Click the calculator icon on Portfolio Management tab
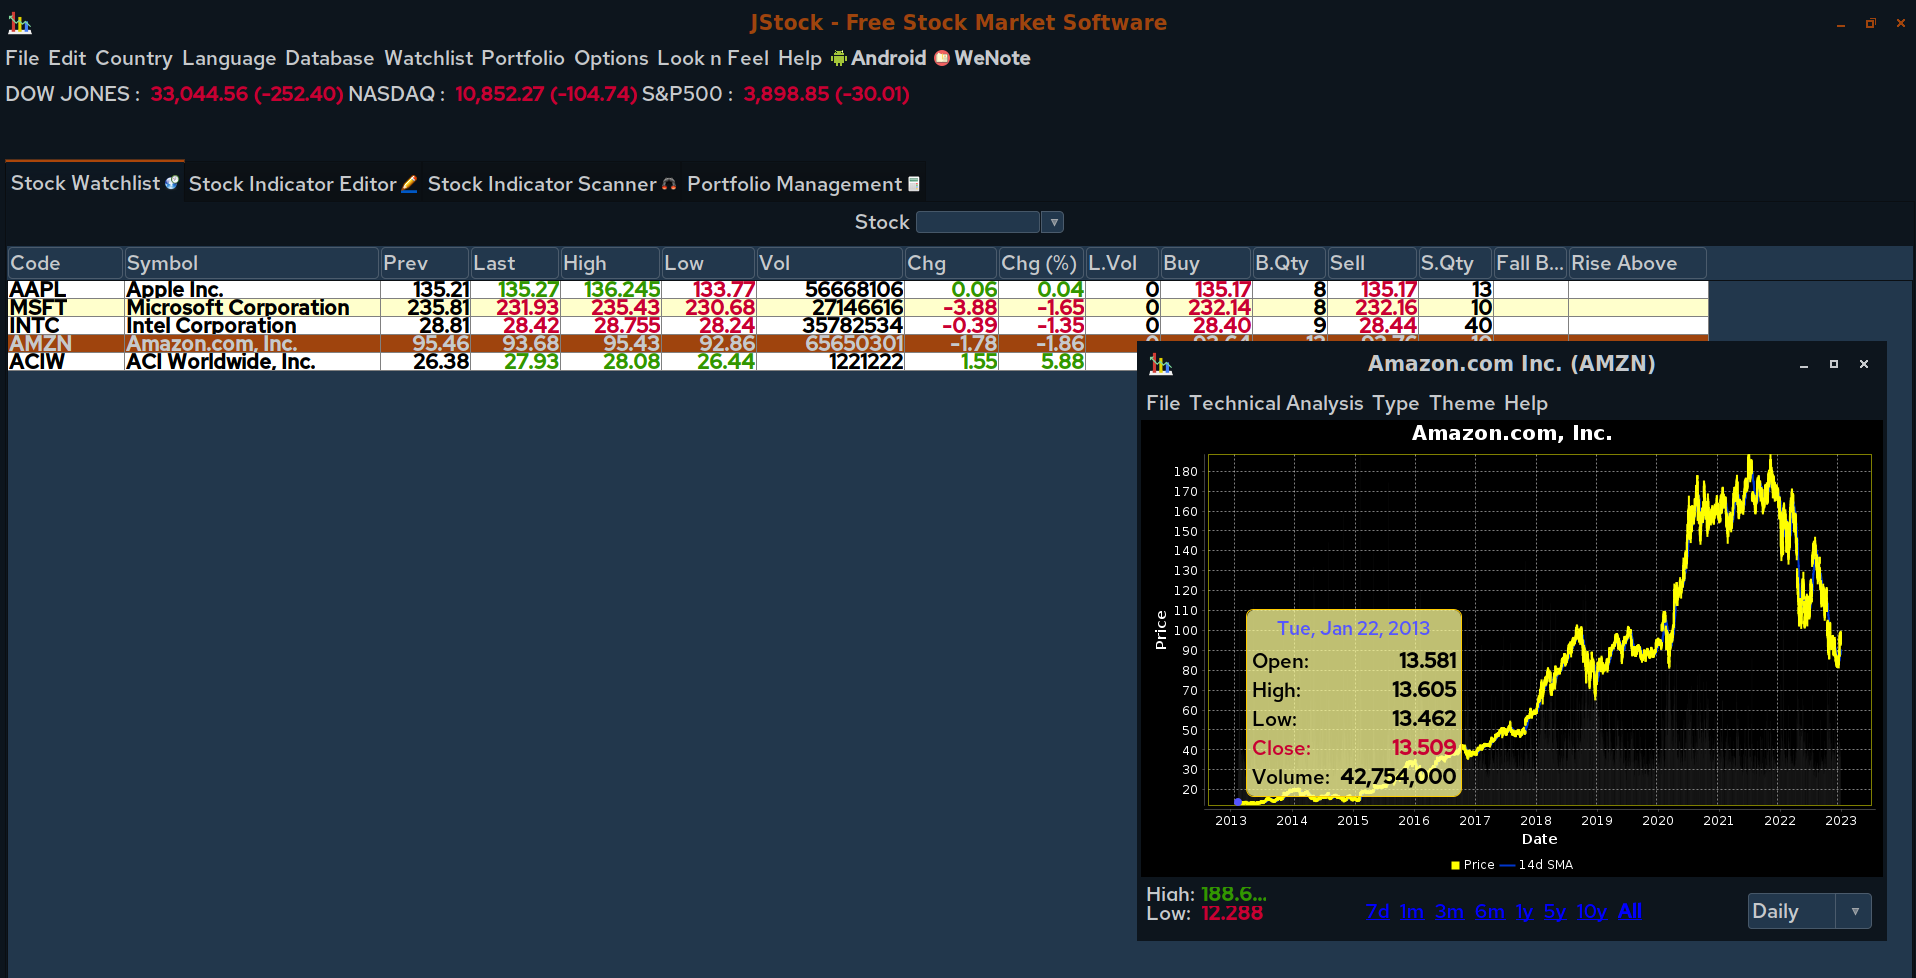The height and width of the screenshot is (978, 1916). [x=913, y=184]
